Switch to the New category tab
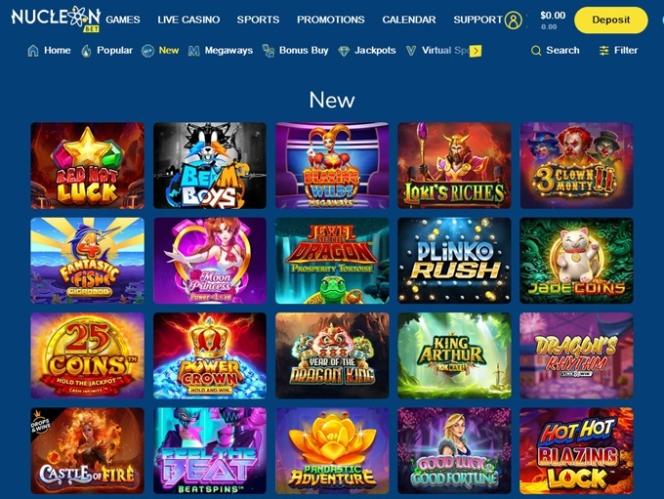 tap(169, 50)
